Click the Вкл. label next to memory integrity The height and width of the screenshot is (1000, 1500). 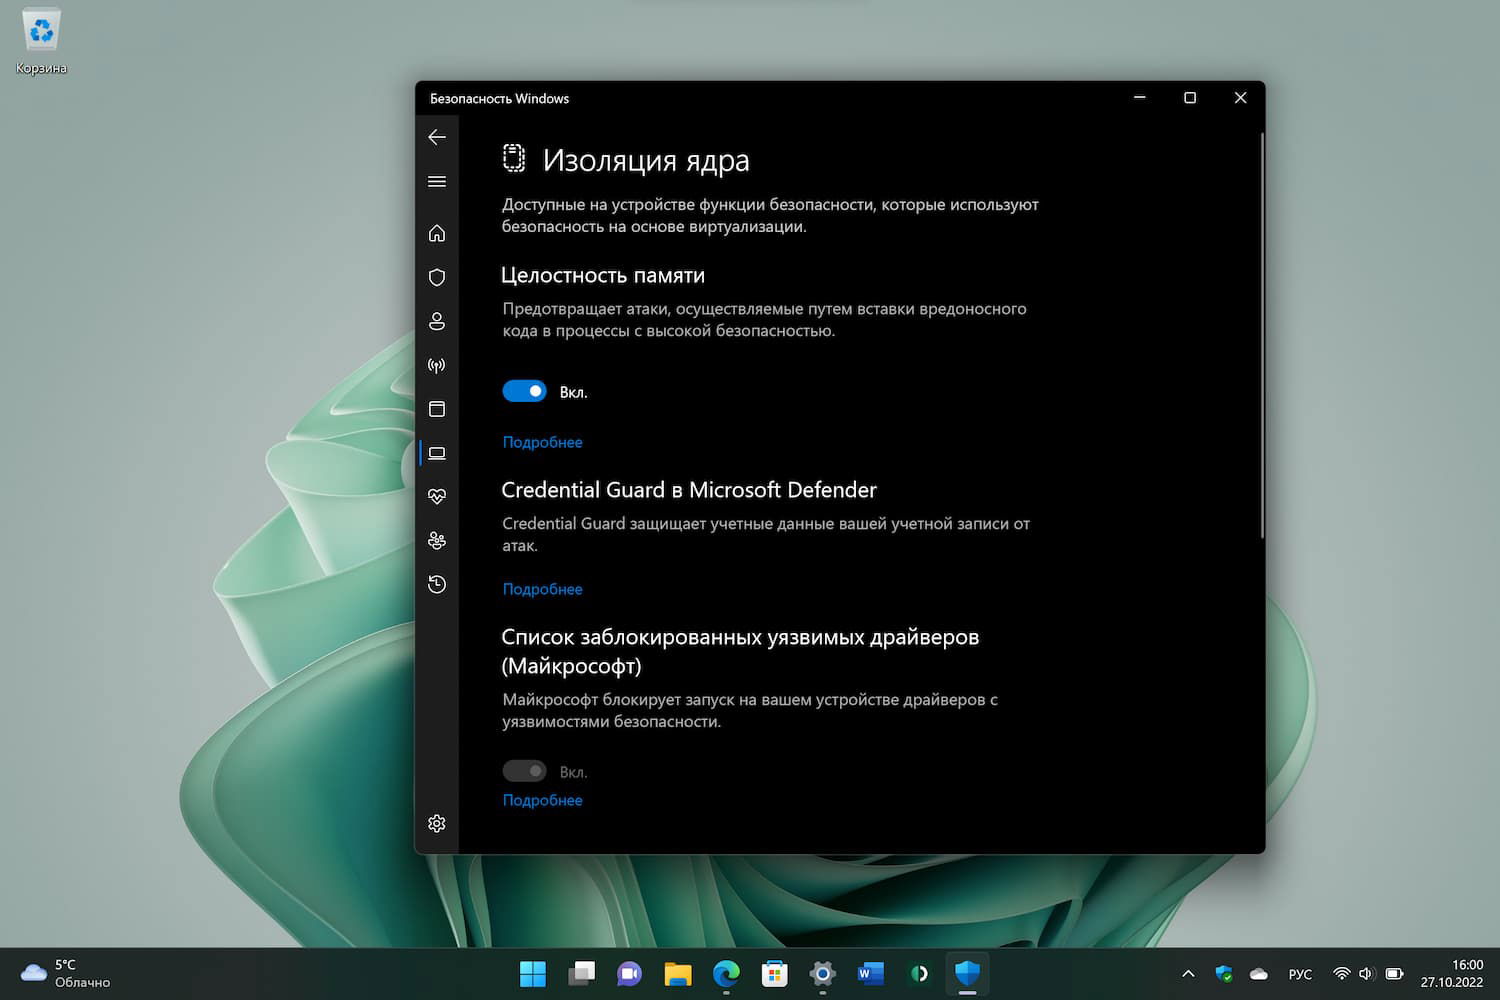tap(573, 392)
